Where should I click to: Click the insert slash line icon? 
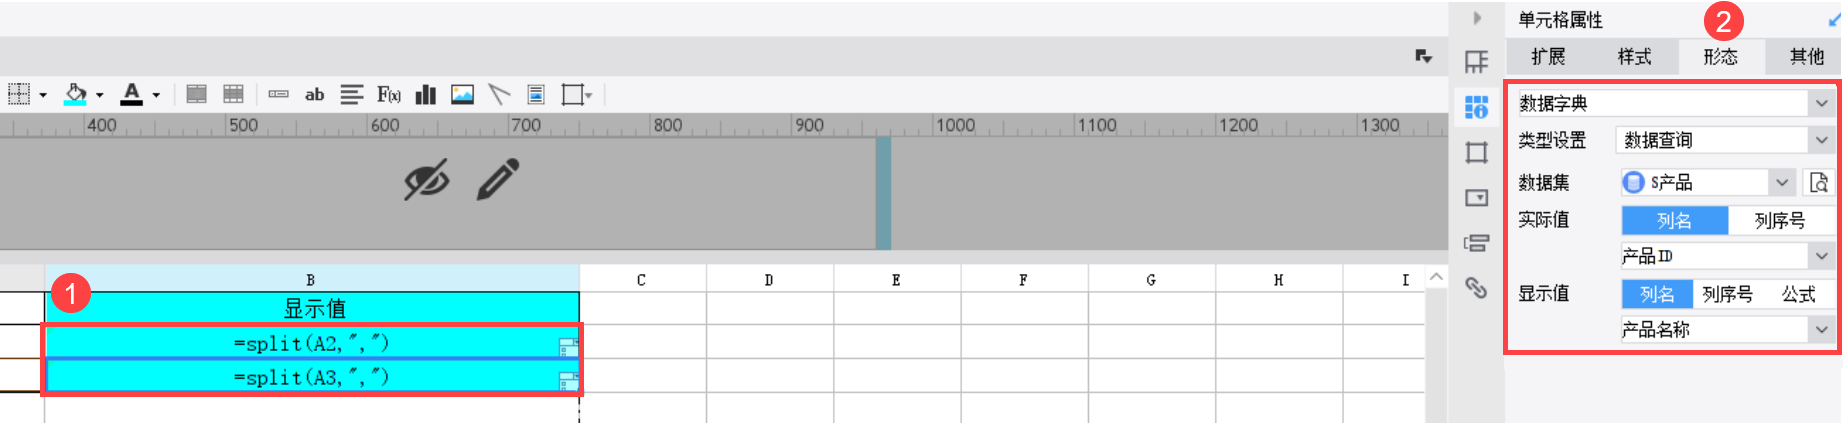[x=499, y=94]
